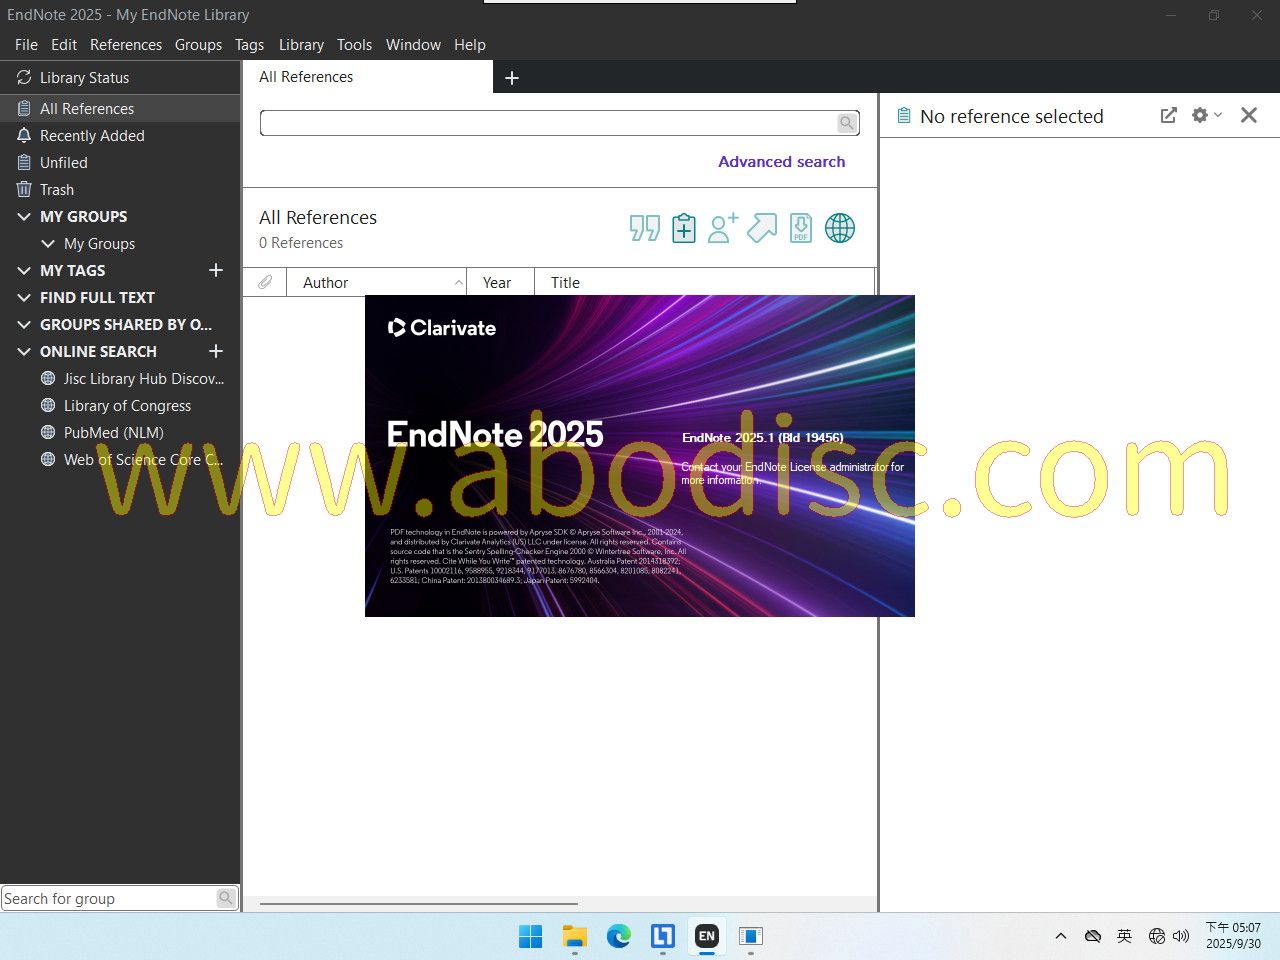
Task: Collapse the MY GROUPS section
Action: pos(24,217)
